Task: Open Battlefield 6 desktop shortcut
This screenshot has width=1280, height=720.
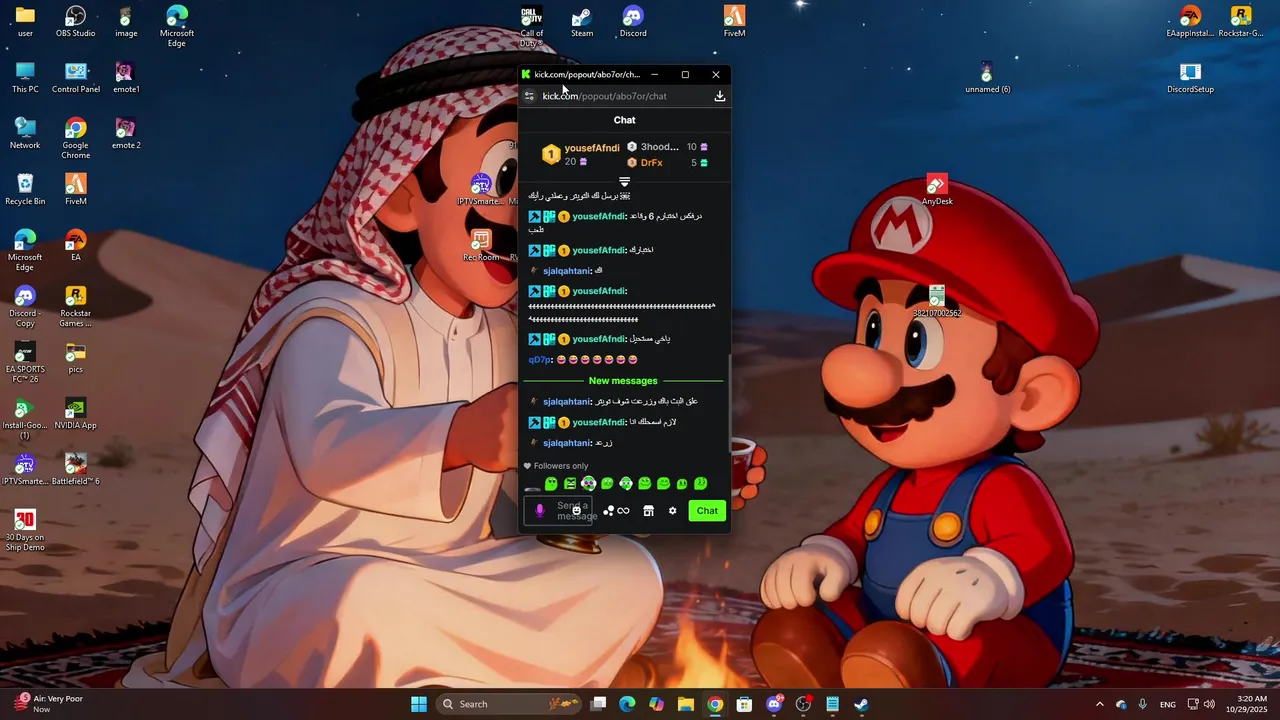Action: tap(76, 470)
